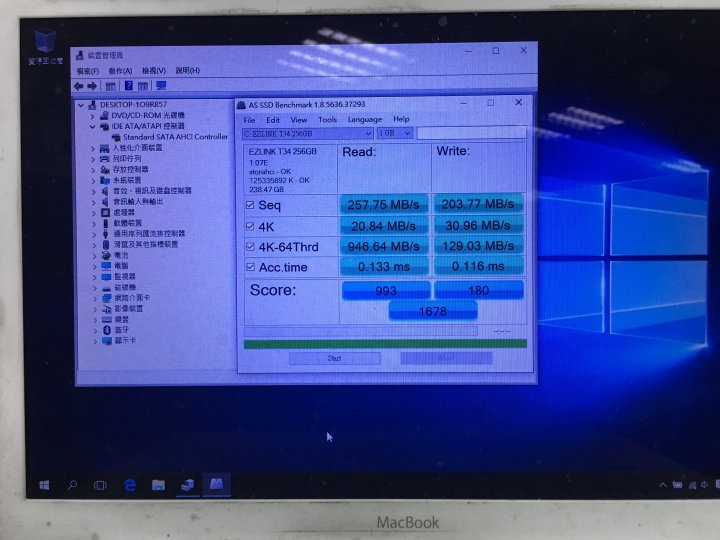The height and width of the screenshot is (540, 720).
Task: Click the DVD/CD-ROM 光碟機 drive icon
Action: (x=105, y=115)
